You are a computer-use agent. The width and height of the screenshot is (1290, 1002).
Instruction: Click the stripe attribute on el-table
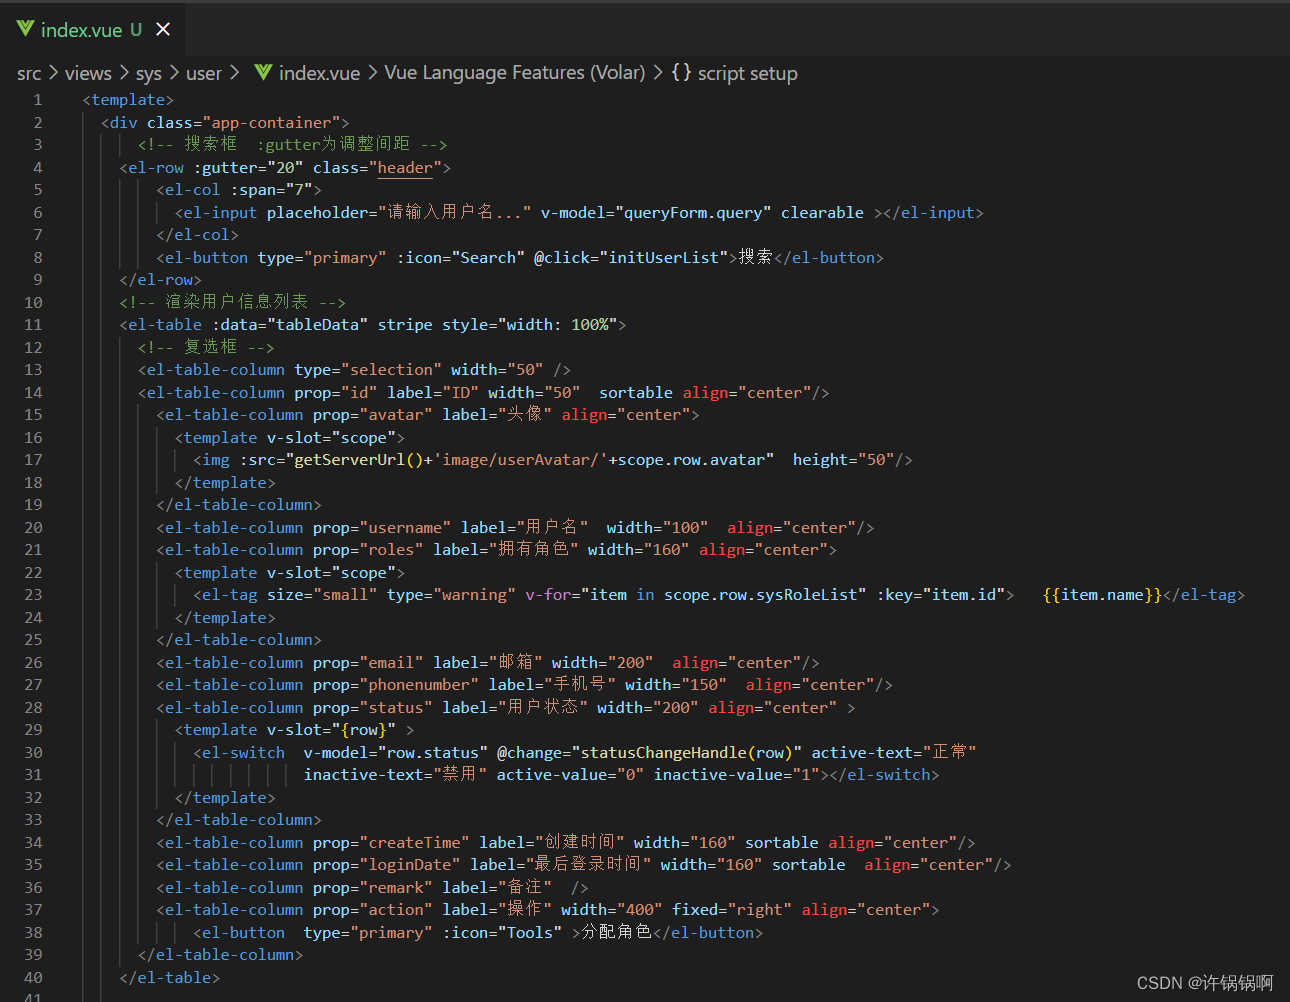(x=405, y=325)
